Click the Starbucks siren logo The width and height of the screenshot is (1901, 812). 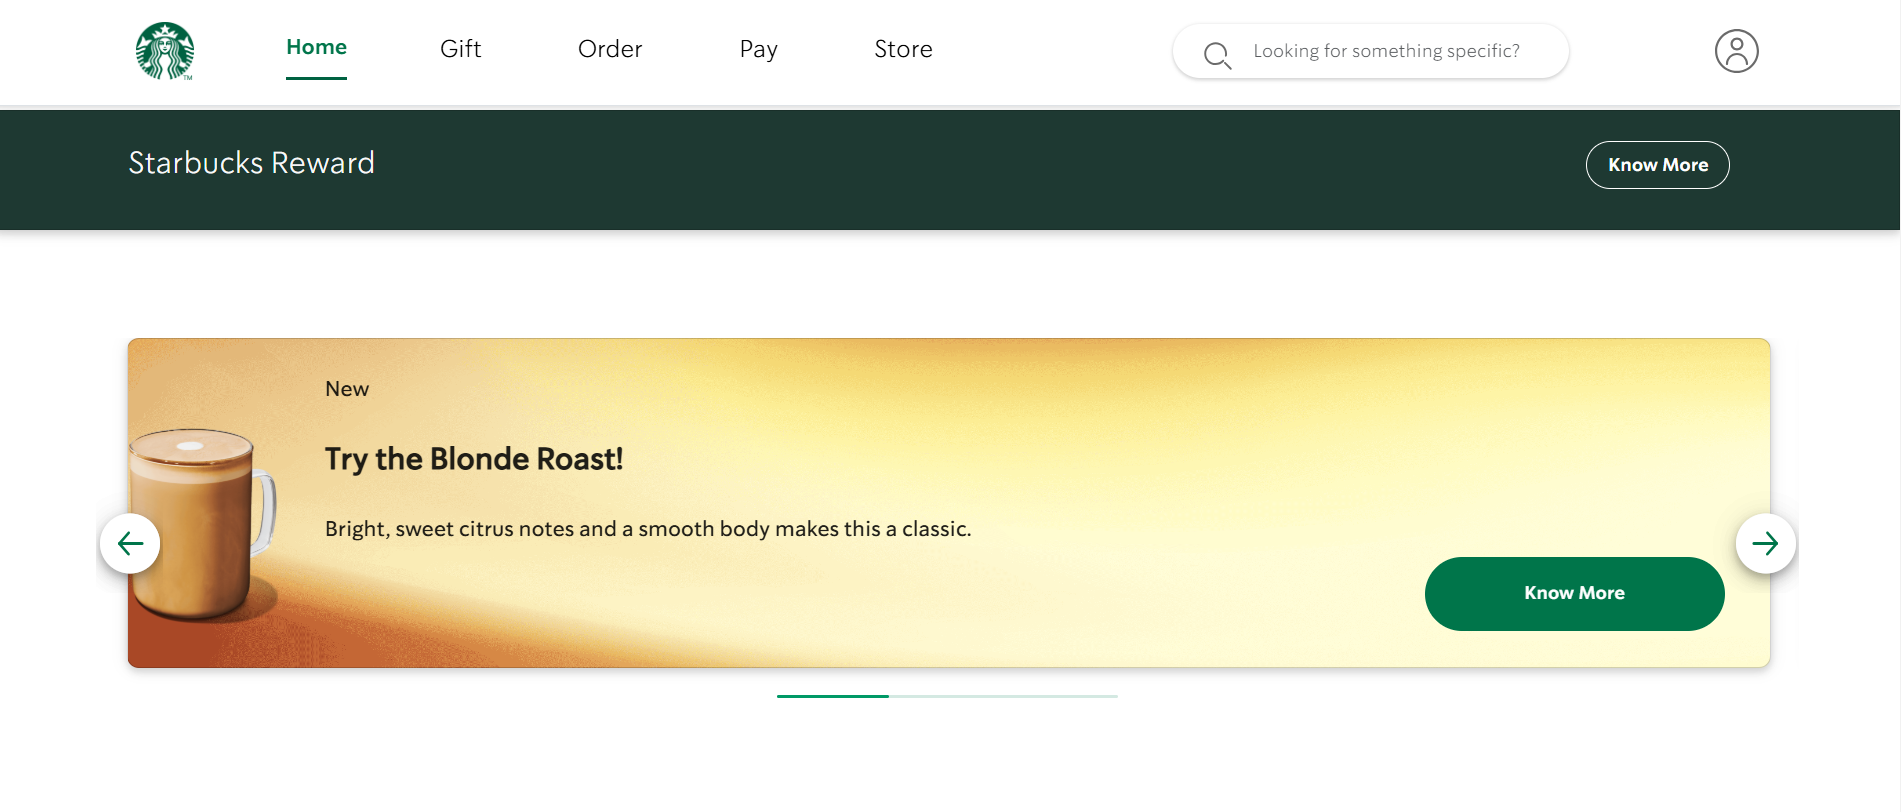point(165,51)
